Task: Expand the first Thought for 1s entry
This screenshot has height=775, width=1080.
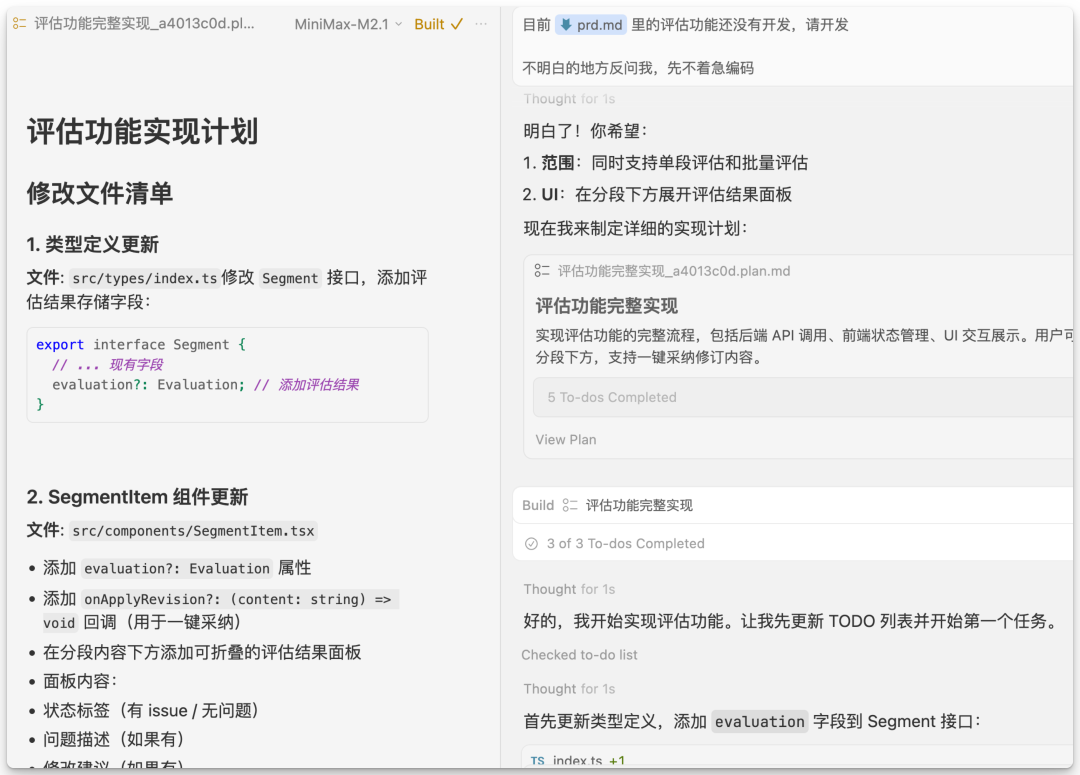Action: pos(570,98)
